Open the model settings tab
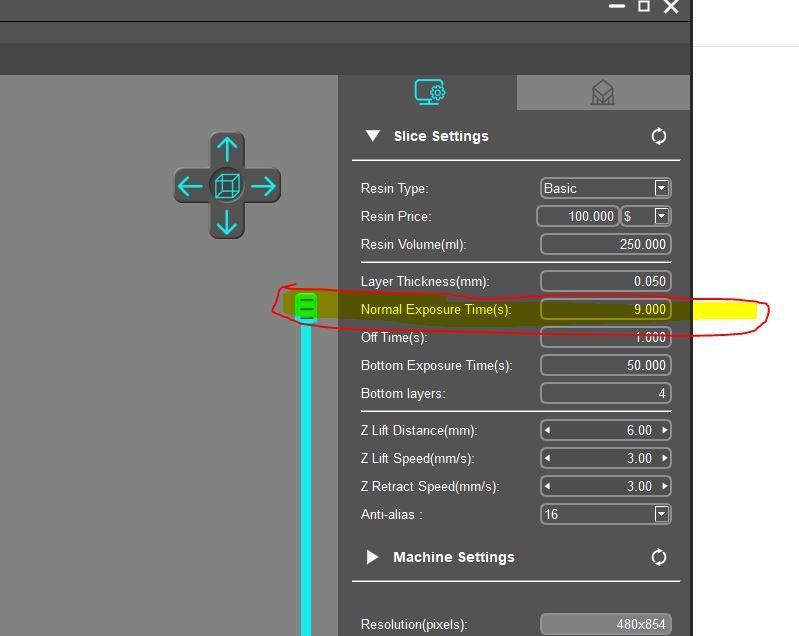 (602, 92)
